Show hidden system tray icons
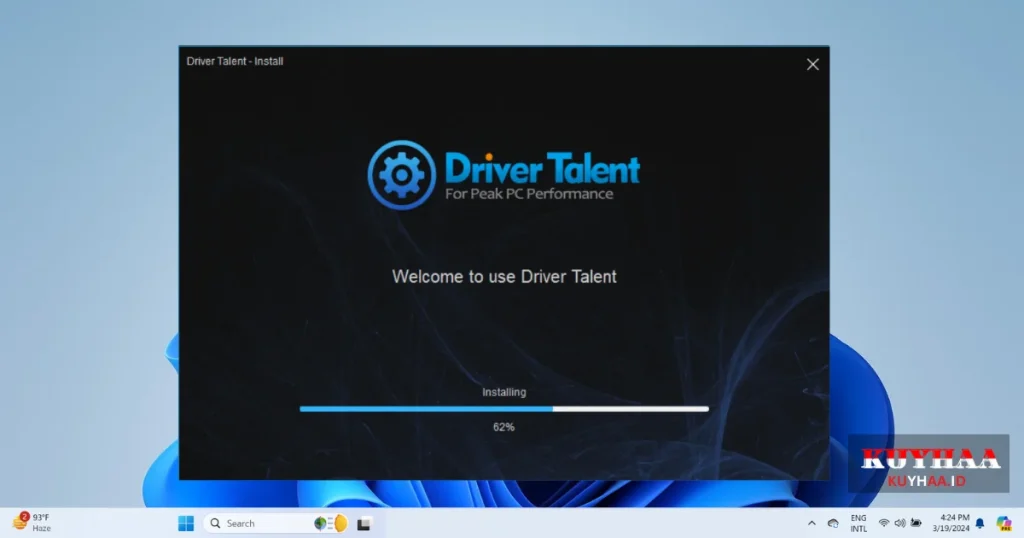The image size is (1024, 538). (x=812, y=523)
